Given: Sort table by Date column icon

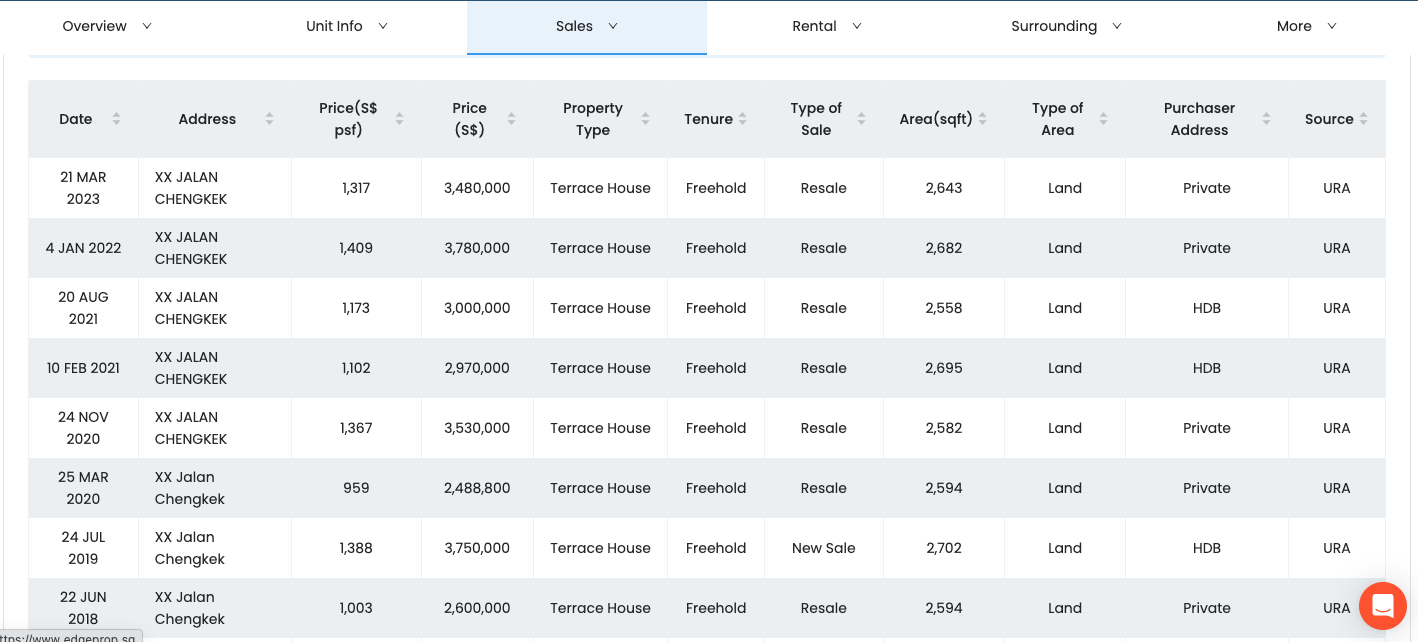Looking at the screenshot, I should [x=116, y=119].
